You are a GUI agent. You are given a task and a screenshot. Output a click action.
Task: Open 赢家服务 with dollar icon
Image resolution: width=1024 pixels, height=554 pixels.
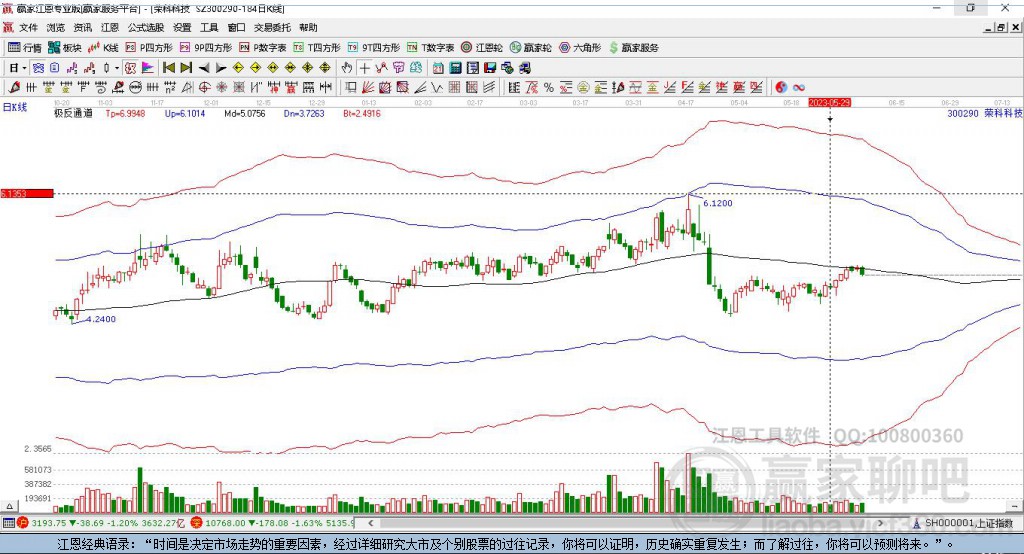click(x=633, y=48)
